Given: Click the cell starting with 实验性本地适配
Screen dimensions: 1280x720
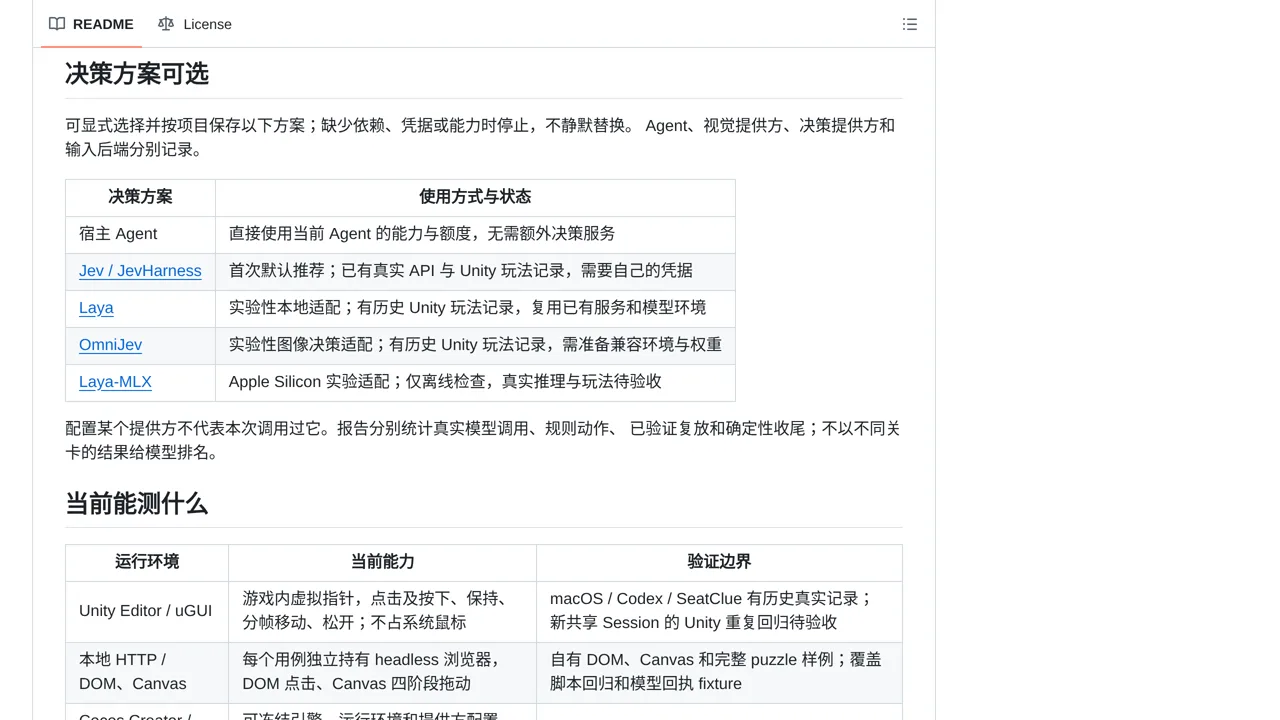Looking at the screenshot, I should 475,308.
